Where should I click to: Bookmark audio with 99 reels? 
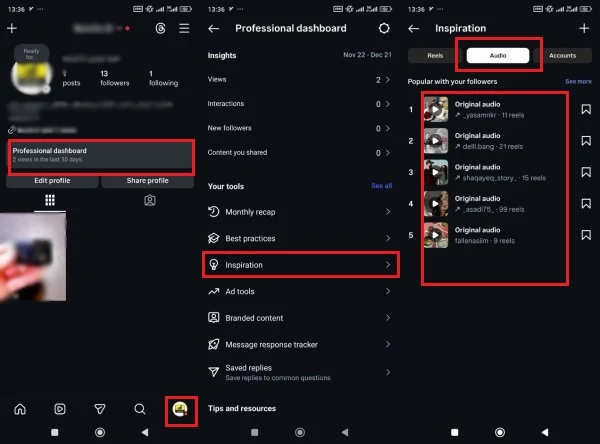pyautogui.click(x=586, y=204)
